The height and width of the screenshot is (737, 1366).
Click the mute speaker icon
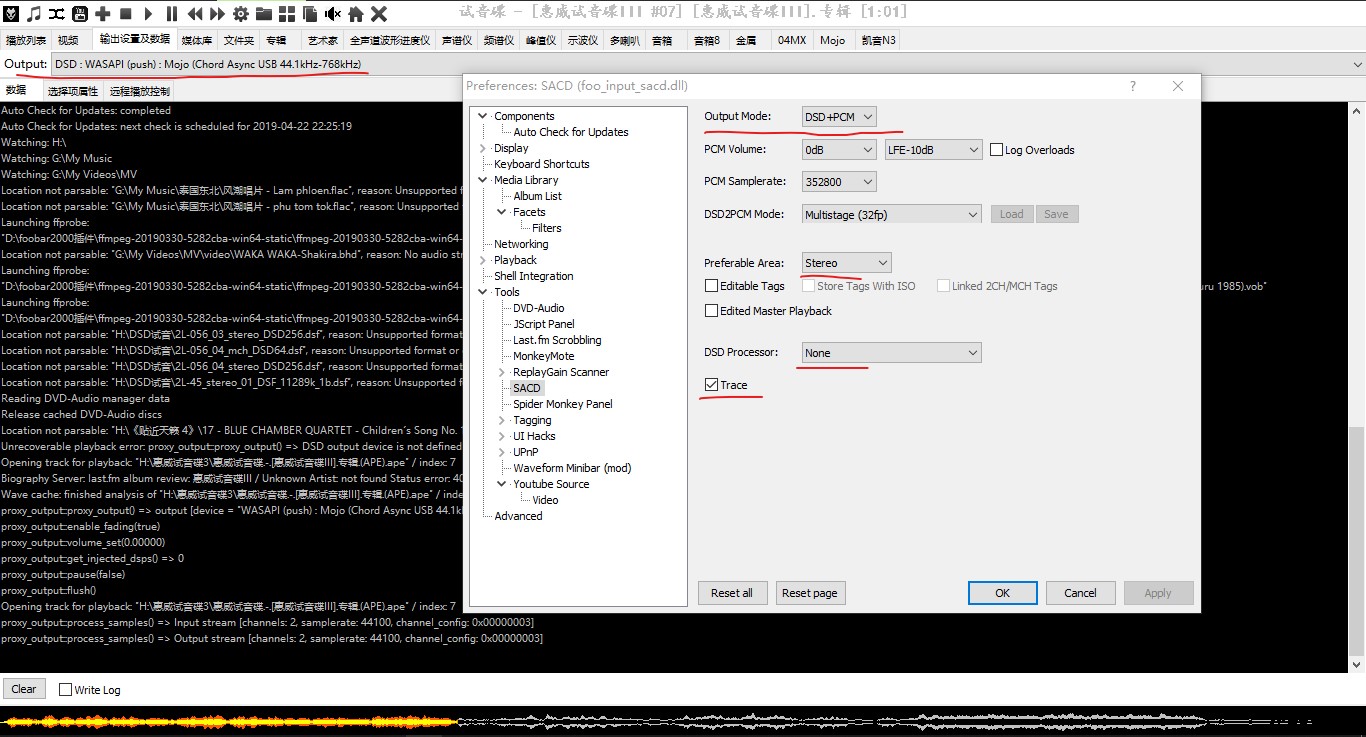click(332, 13)
